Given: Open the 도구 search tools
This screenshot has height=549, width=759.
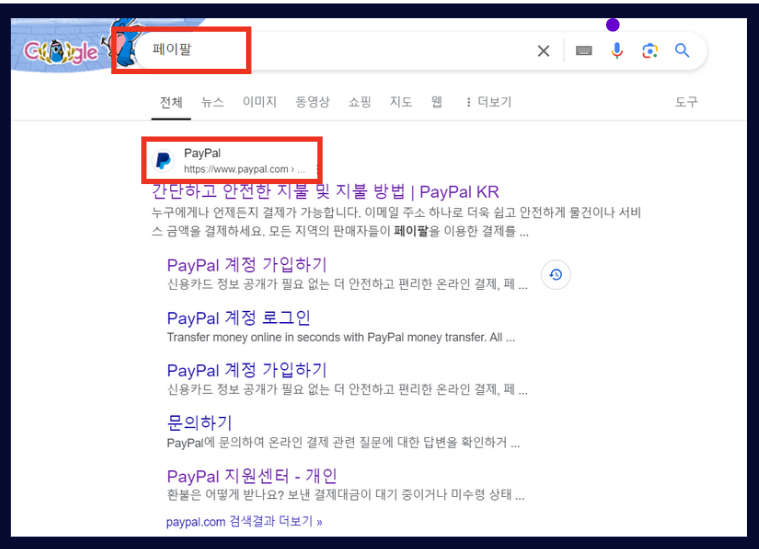Looking at the screenshot, I should (686, 102).
